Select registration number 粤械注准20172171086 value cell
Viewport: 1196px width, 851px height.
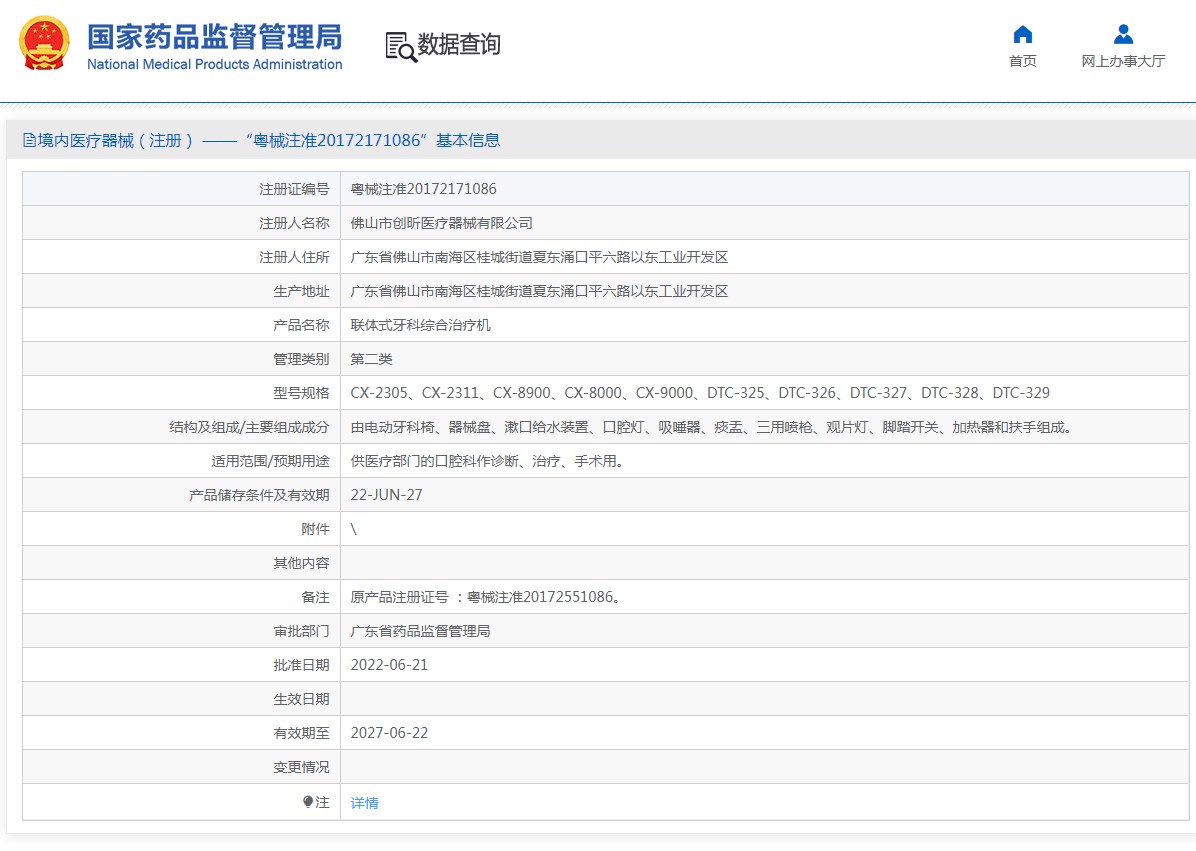tap(423, 189)
